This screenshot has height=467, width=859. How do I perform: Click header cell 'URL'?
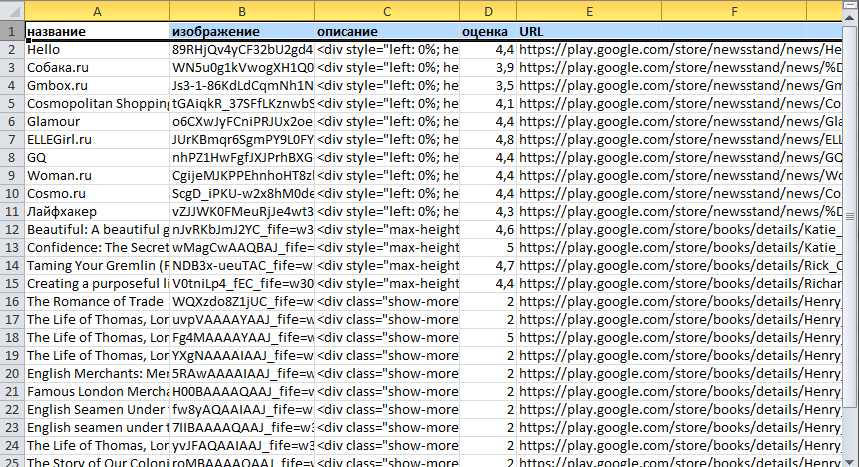click(589, 31)
